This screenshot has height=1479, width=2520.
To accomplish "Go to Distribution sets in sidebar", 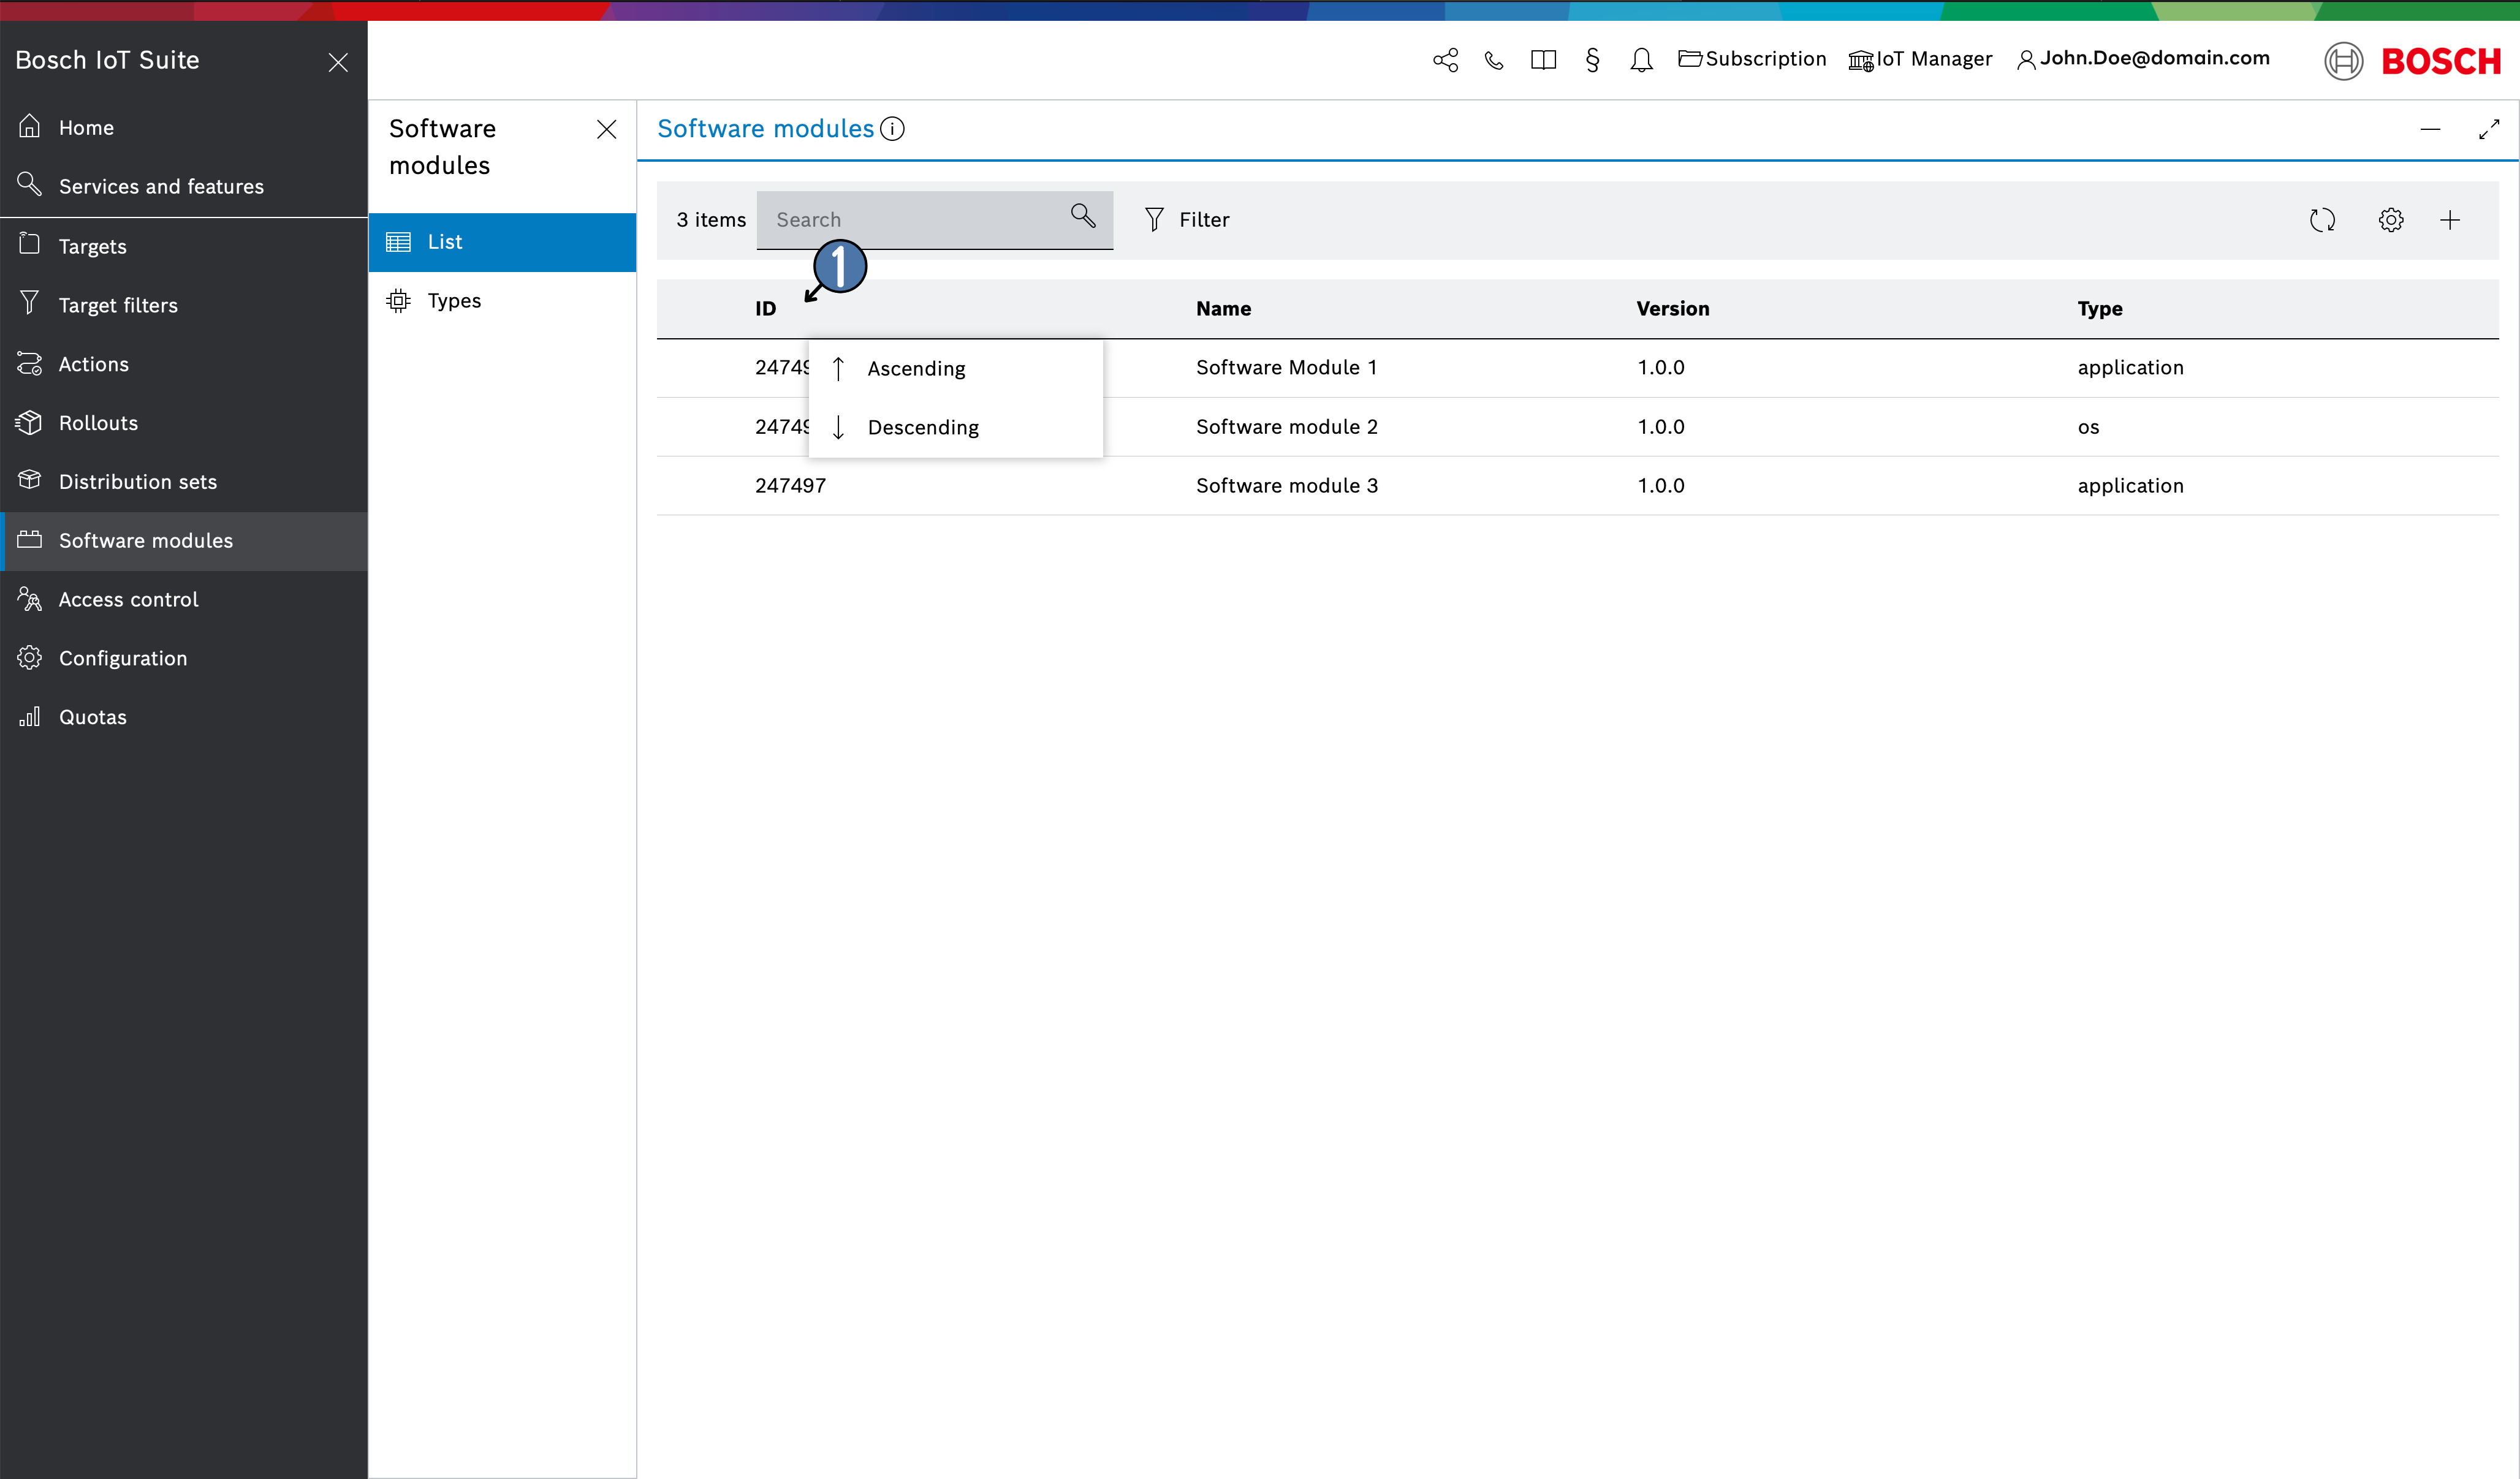I will tap(137, 482).
